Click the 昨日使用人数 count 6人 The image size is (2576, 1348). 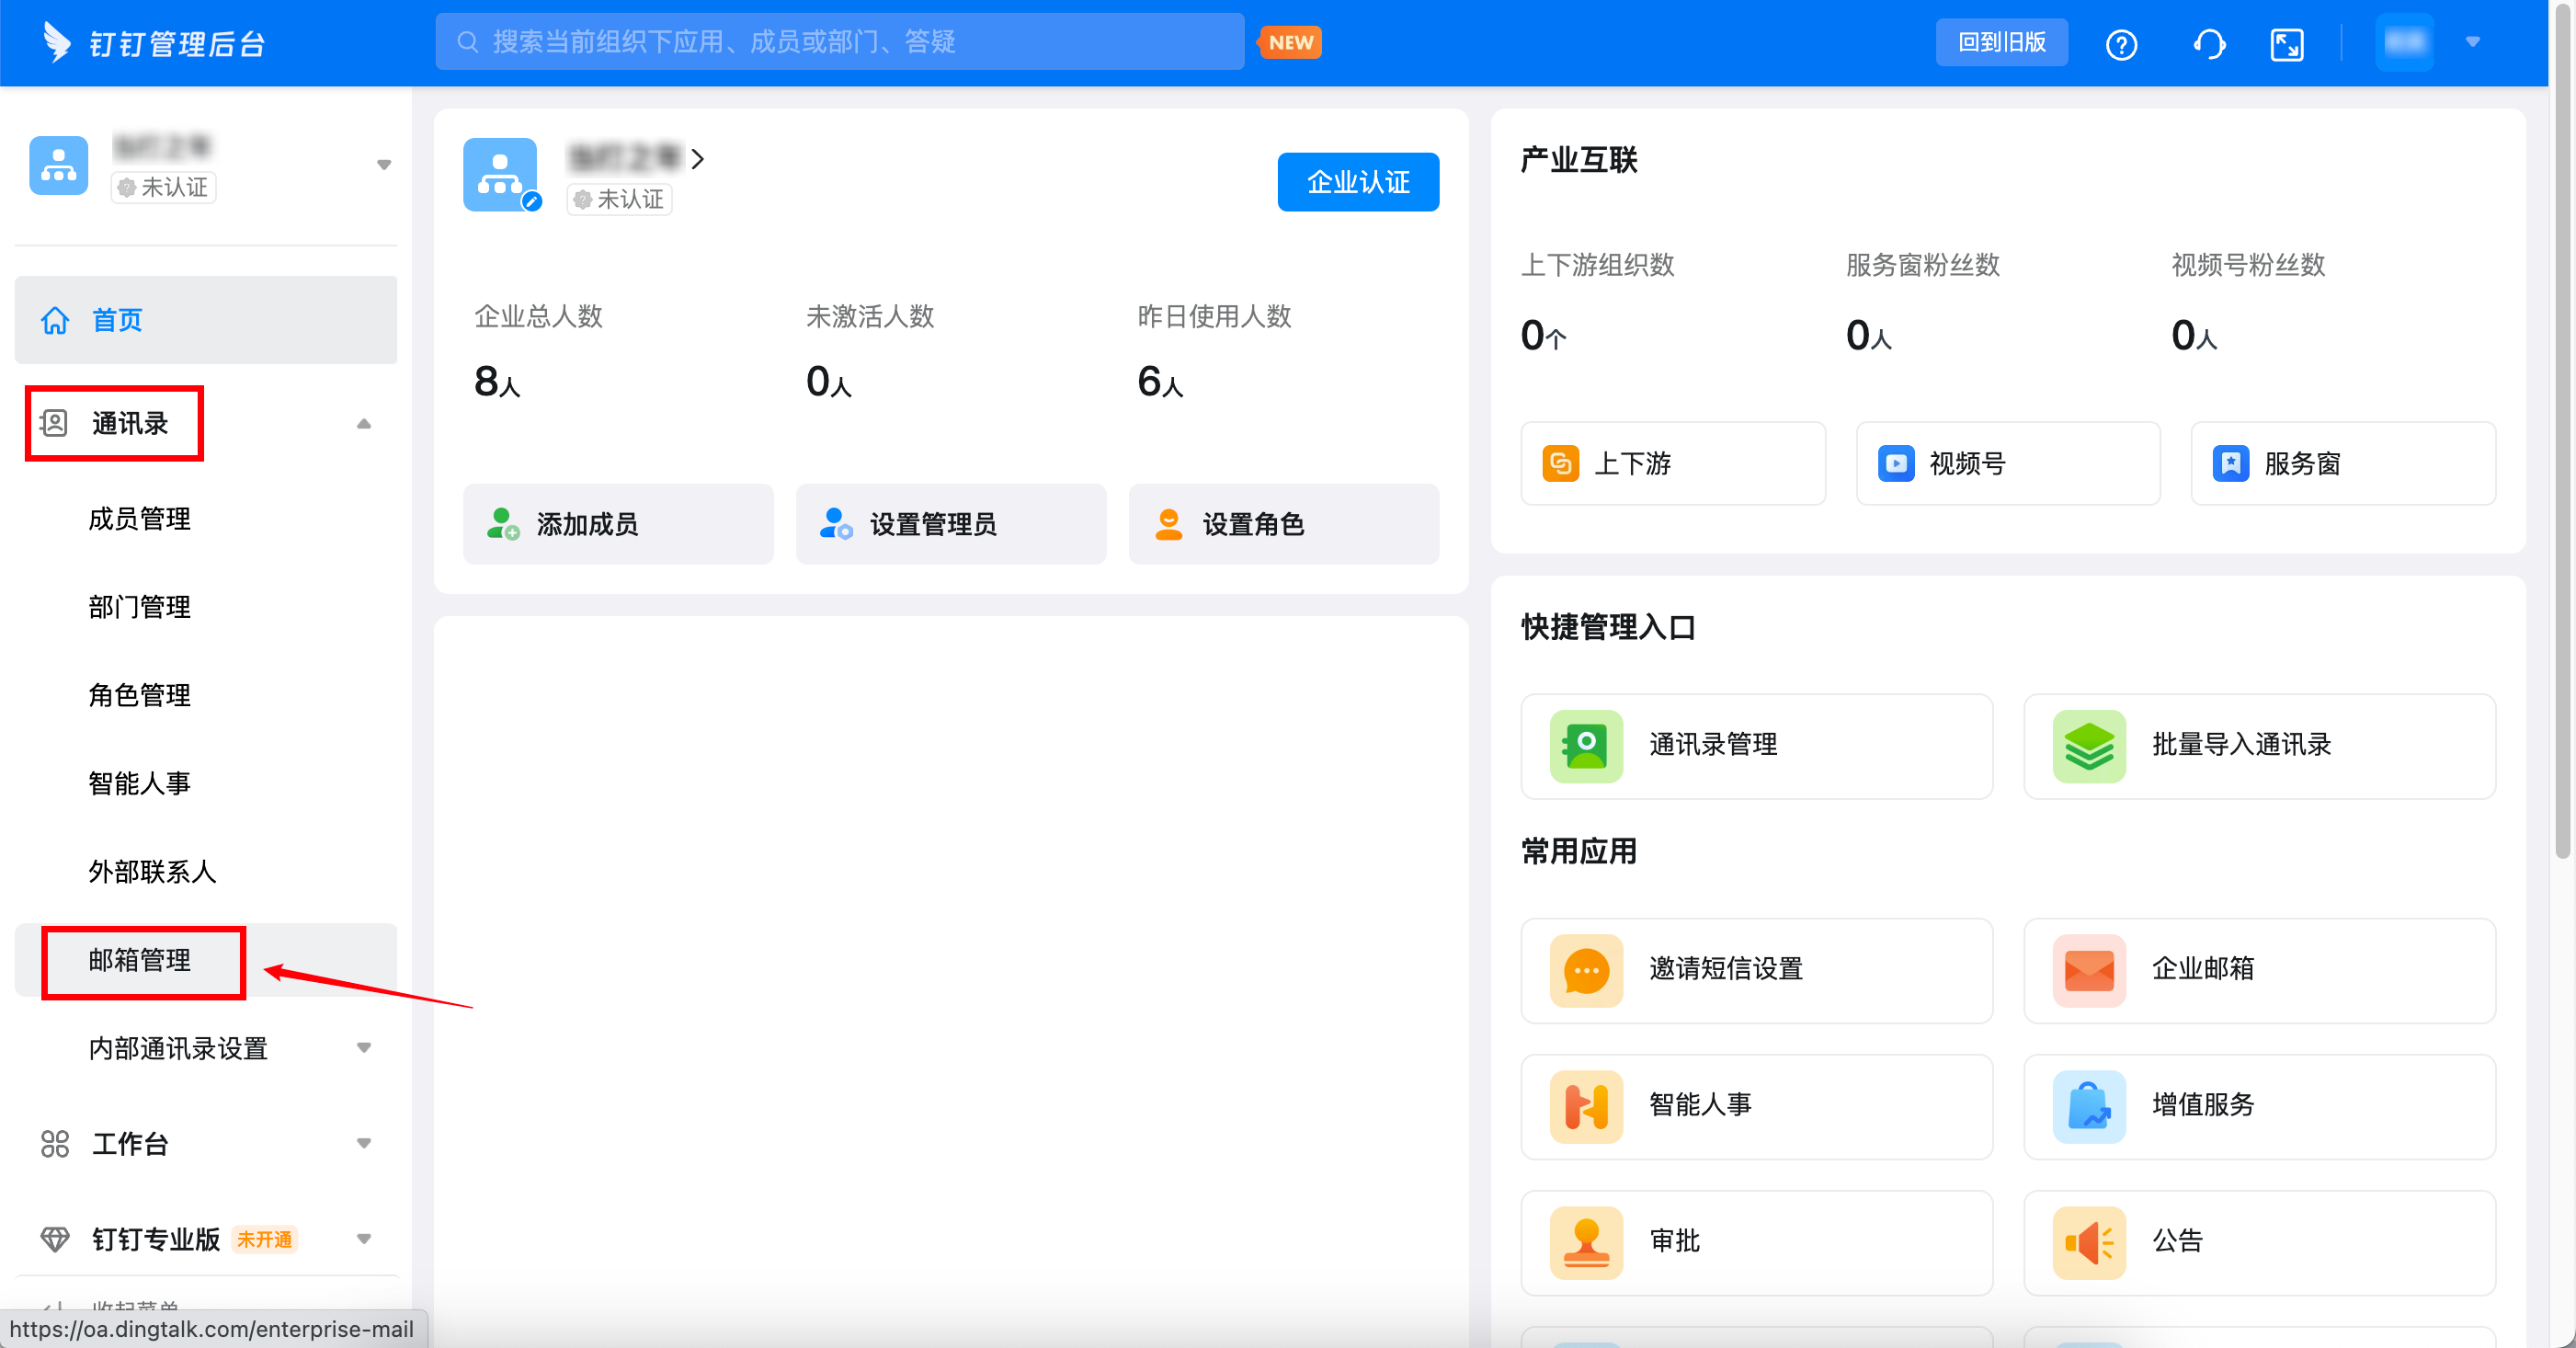1160,381
